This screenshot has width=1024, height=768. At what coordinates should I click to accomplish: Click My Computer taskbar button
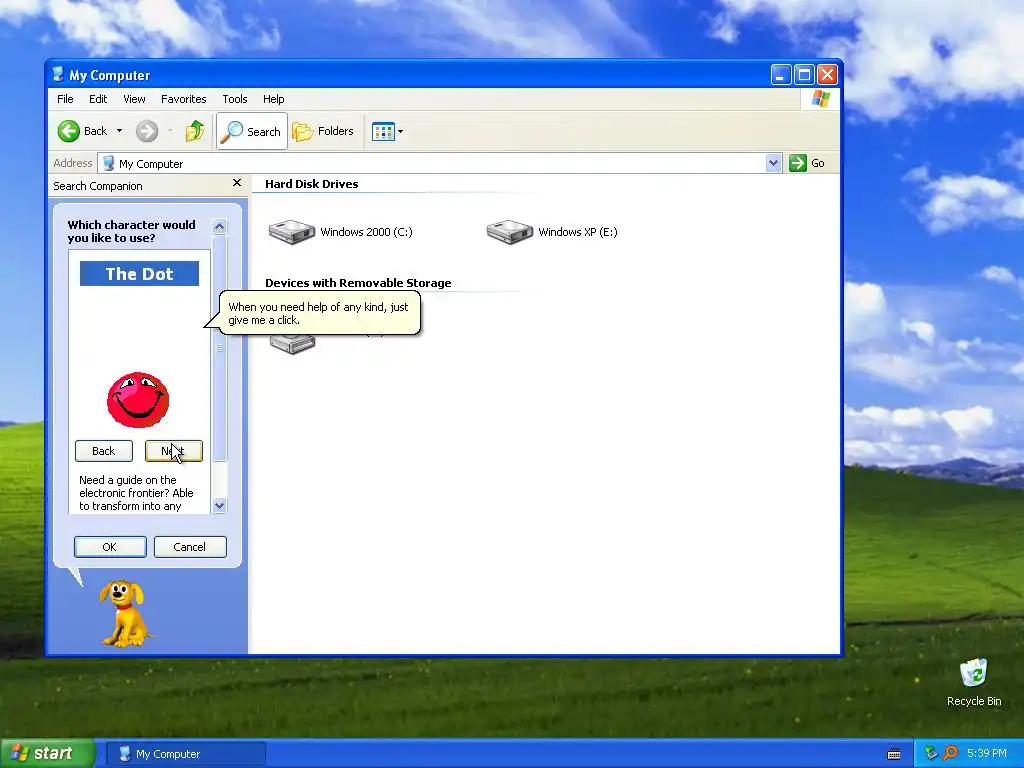point(185,754)
